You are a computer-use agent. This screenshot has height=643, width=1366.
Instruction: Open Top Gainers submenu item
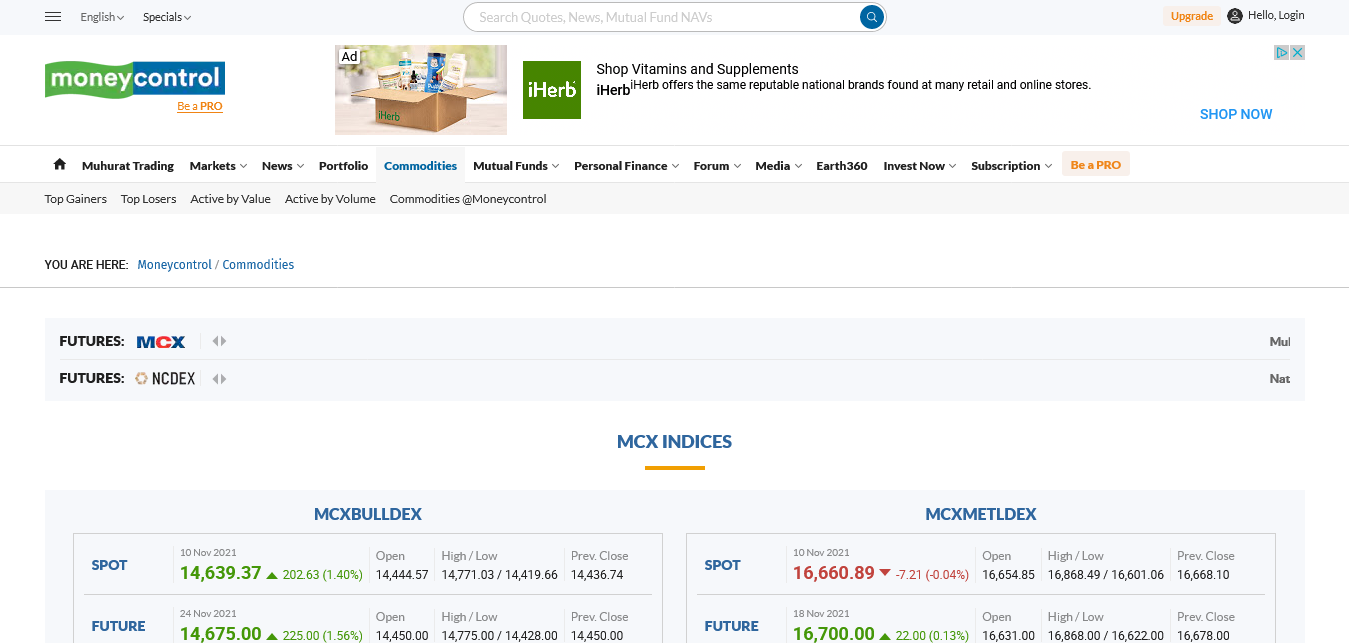point(76,199)
